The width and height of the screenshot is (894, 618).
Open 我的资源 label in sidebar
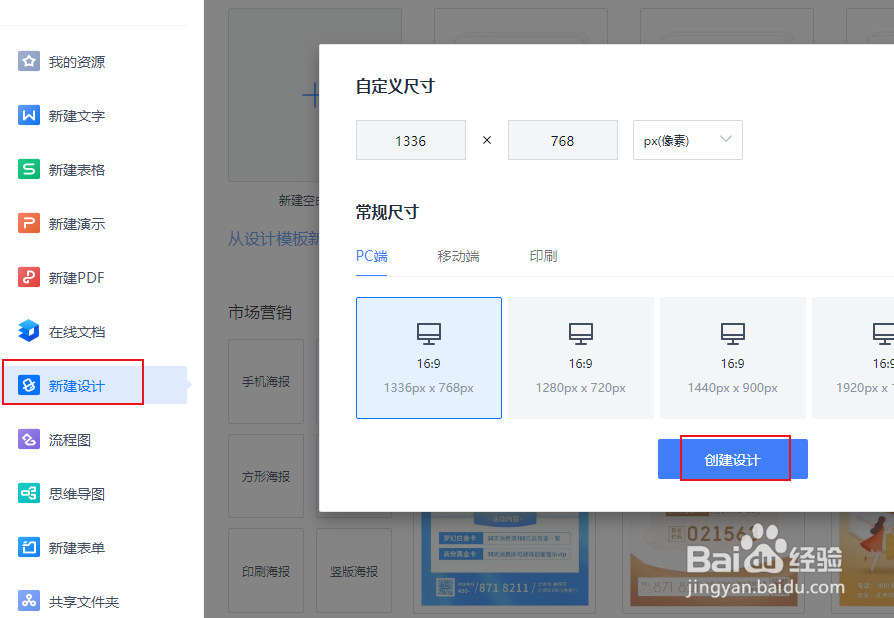[x=77, y=62]
